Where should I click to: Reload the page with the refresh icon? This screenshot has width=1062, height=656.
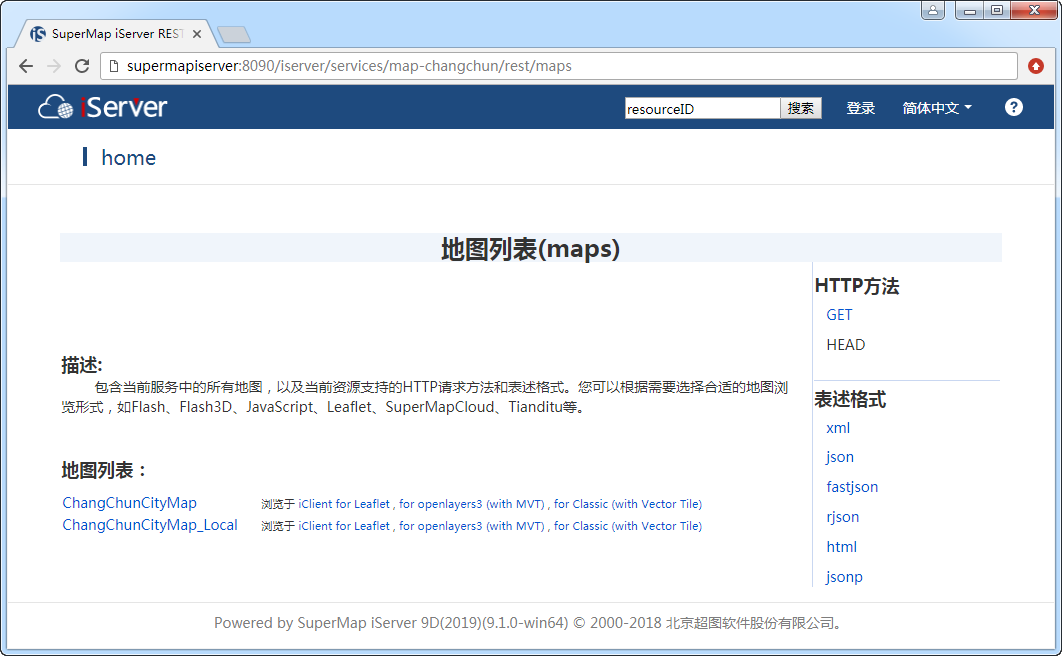point(82,66)
